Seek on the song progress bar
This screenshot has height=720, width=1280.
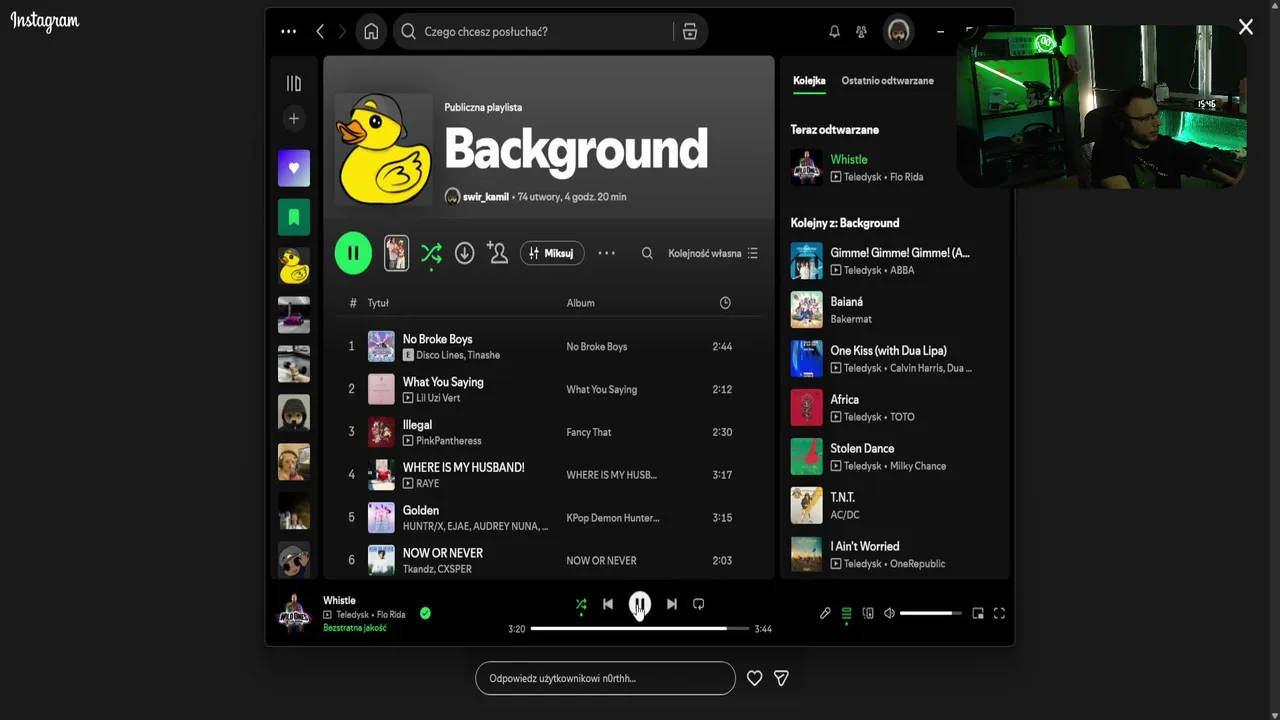coord(639,629)
